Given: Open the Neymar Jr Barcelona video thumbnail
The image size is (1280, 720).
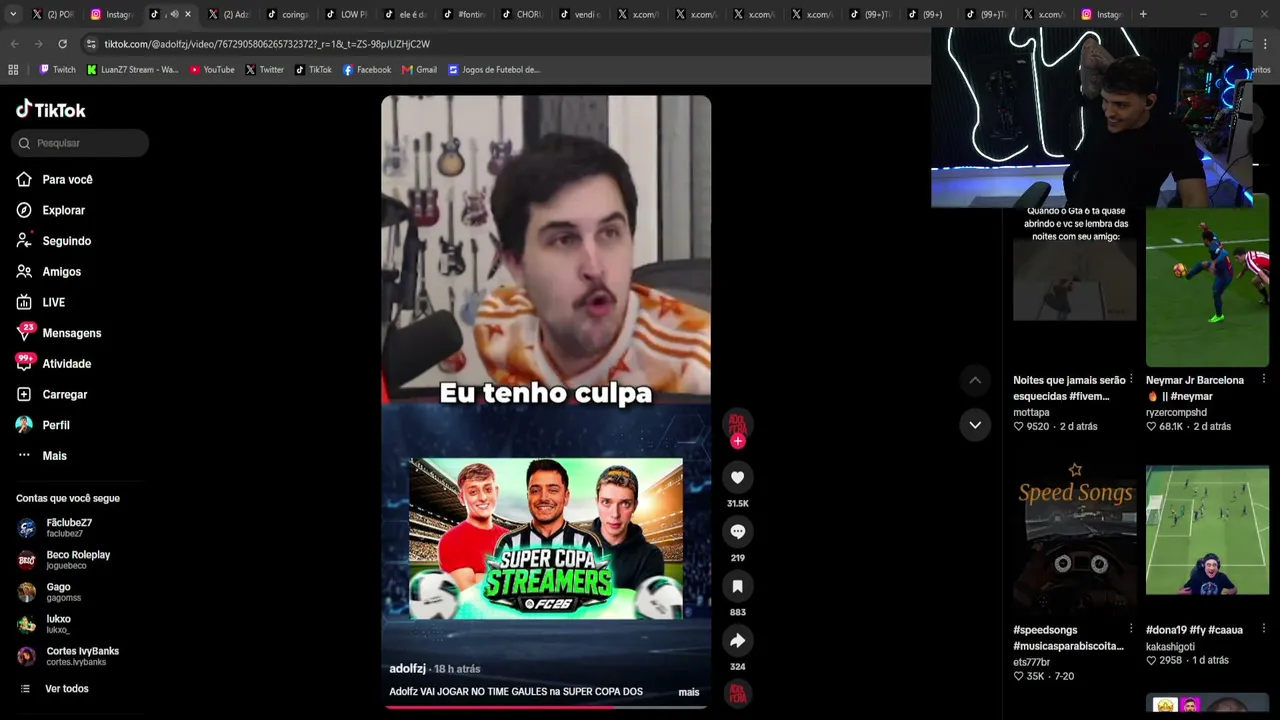Looking at the screenshot, I should click(1207, 280).
